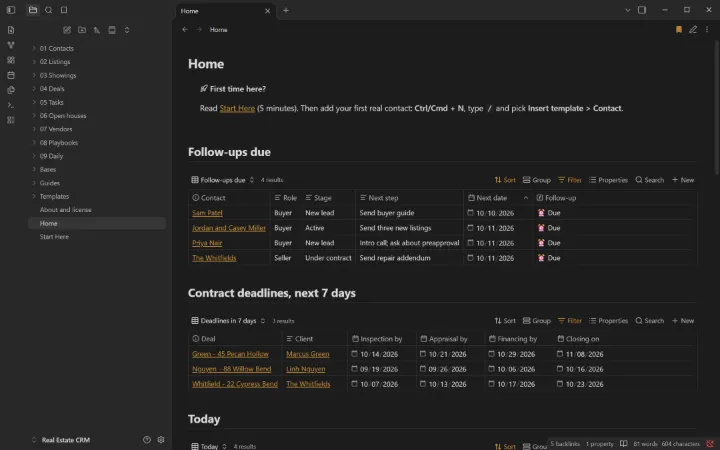This screenshot has width=720, height=450.
Task: Toggle the left sidebar collapse icon
Action: coord(11,10)
